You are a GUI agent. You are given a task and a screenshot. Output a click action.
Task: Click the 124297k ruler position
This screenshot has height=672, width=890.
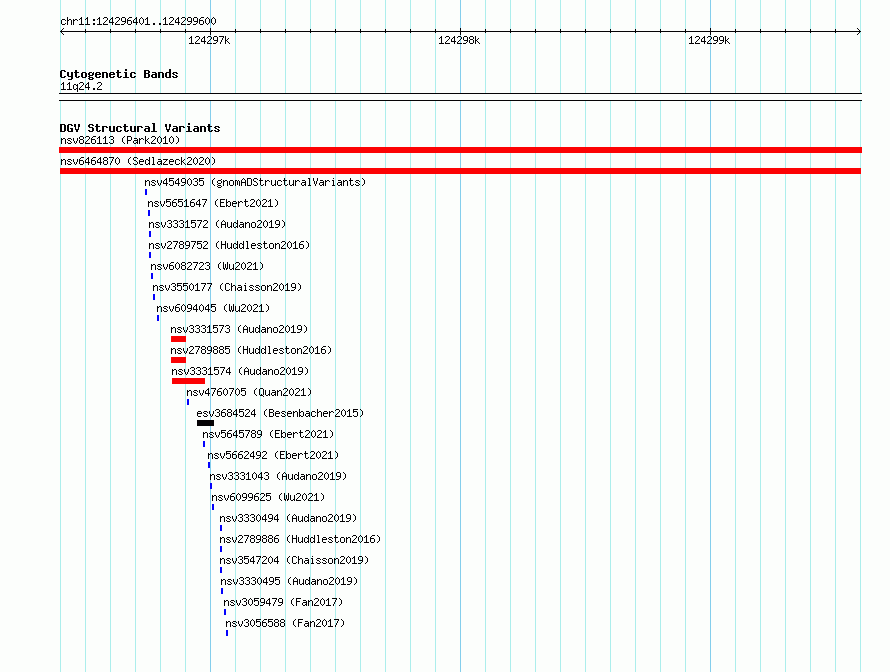click(x=209, y=40)
